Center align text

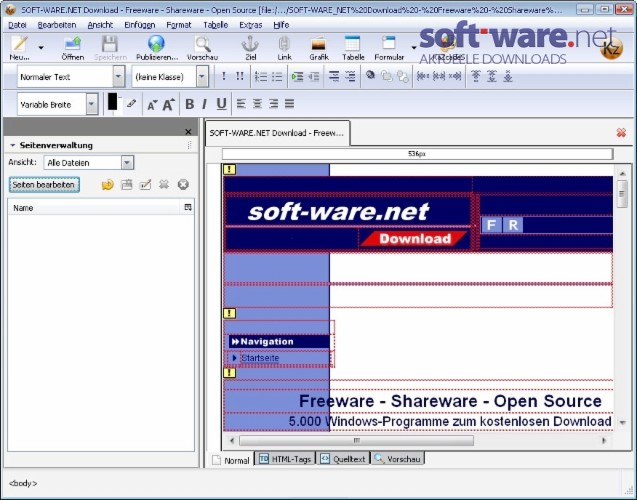coord(257,104)
